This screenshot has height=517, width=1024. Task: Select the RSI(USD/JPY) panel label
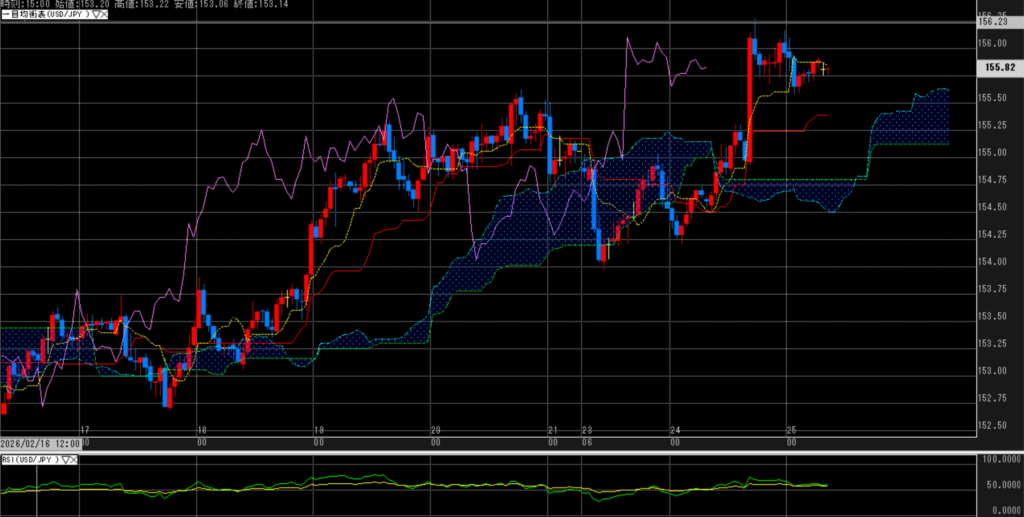click(x=30, y=460)
